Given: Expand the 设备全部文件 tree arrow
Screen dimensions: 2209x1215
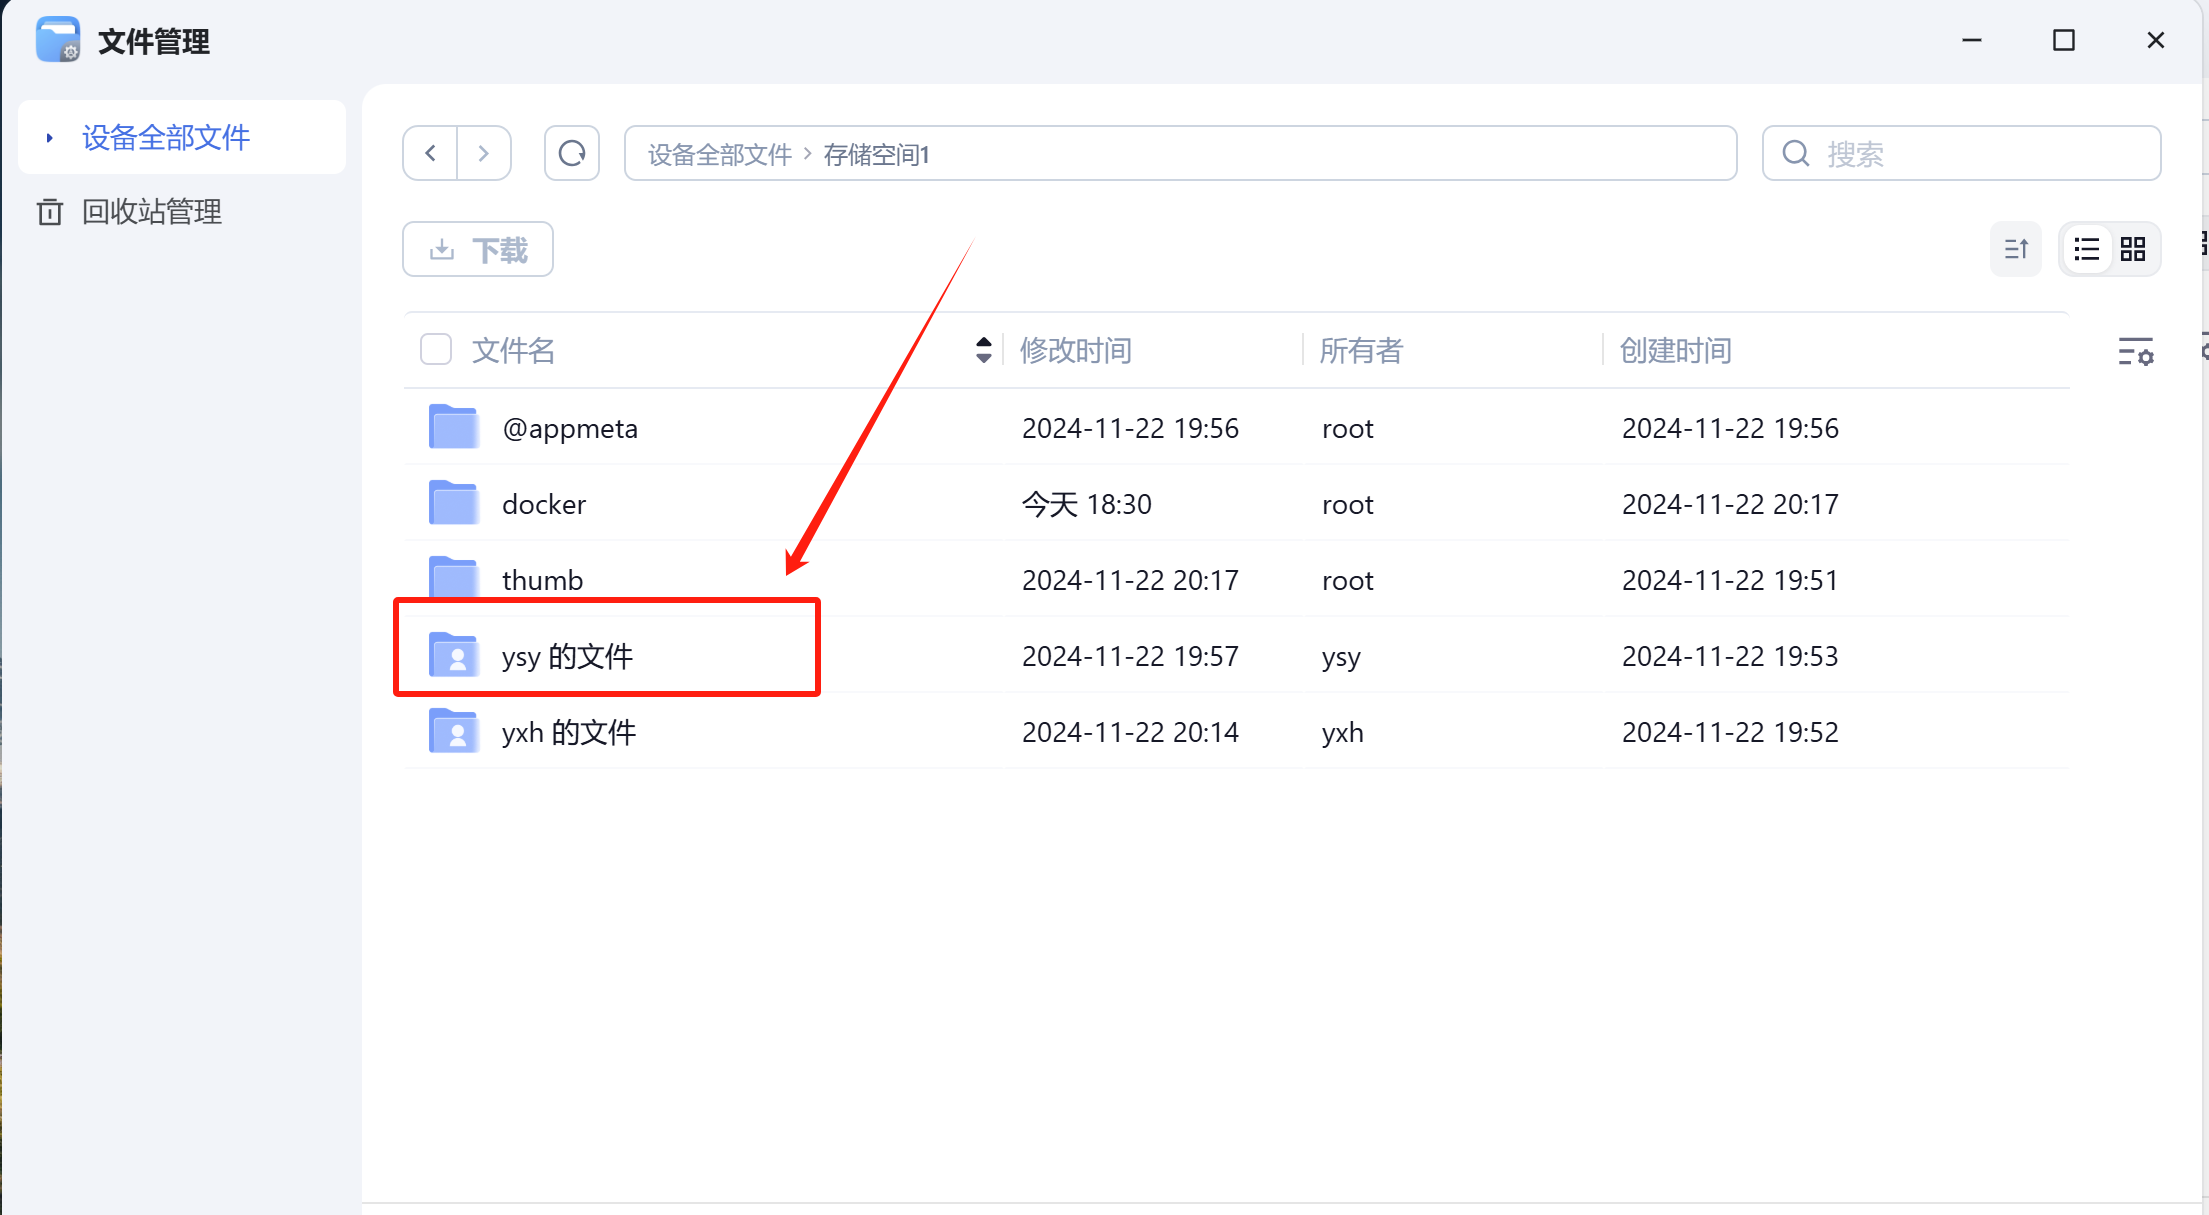Looking at the screenshot, I should 49,137.
